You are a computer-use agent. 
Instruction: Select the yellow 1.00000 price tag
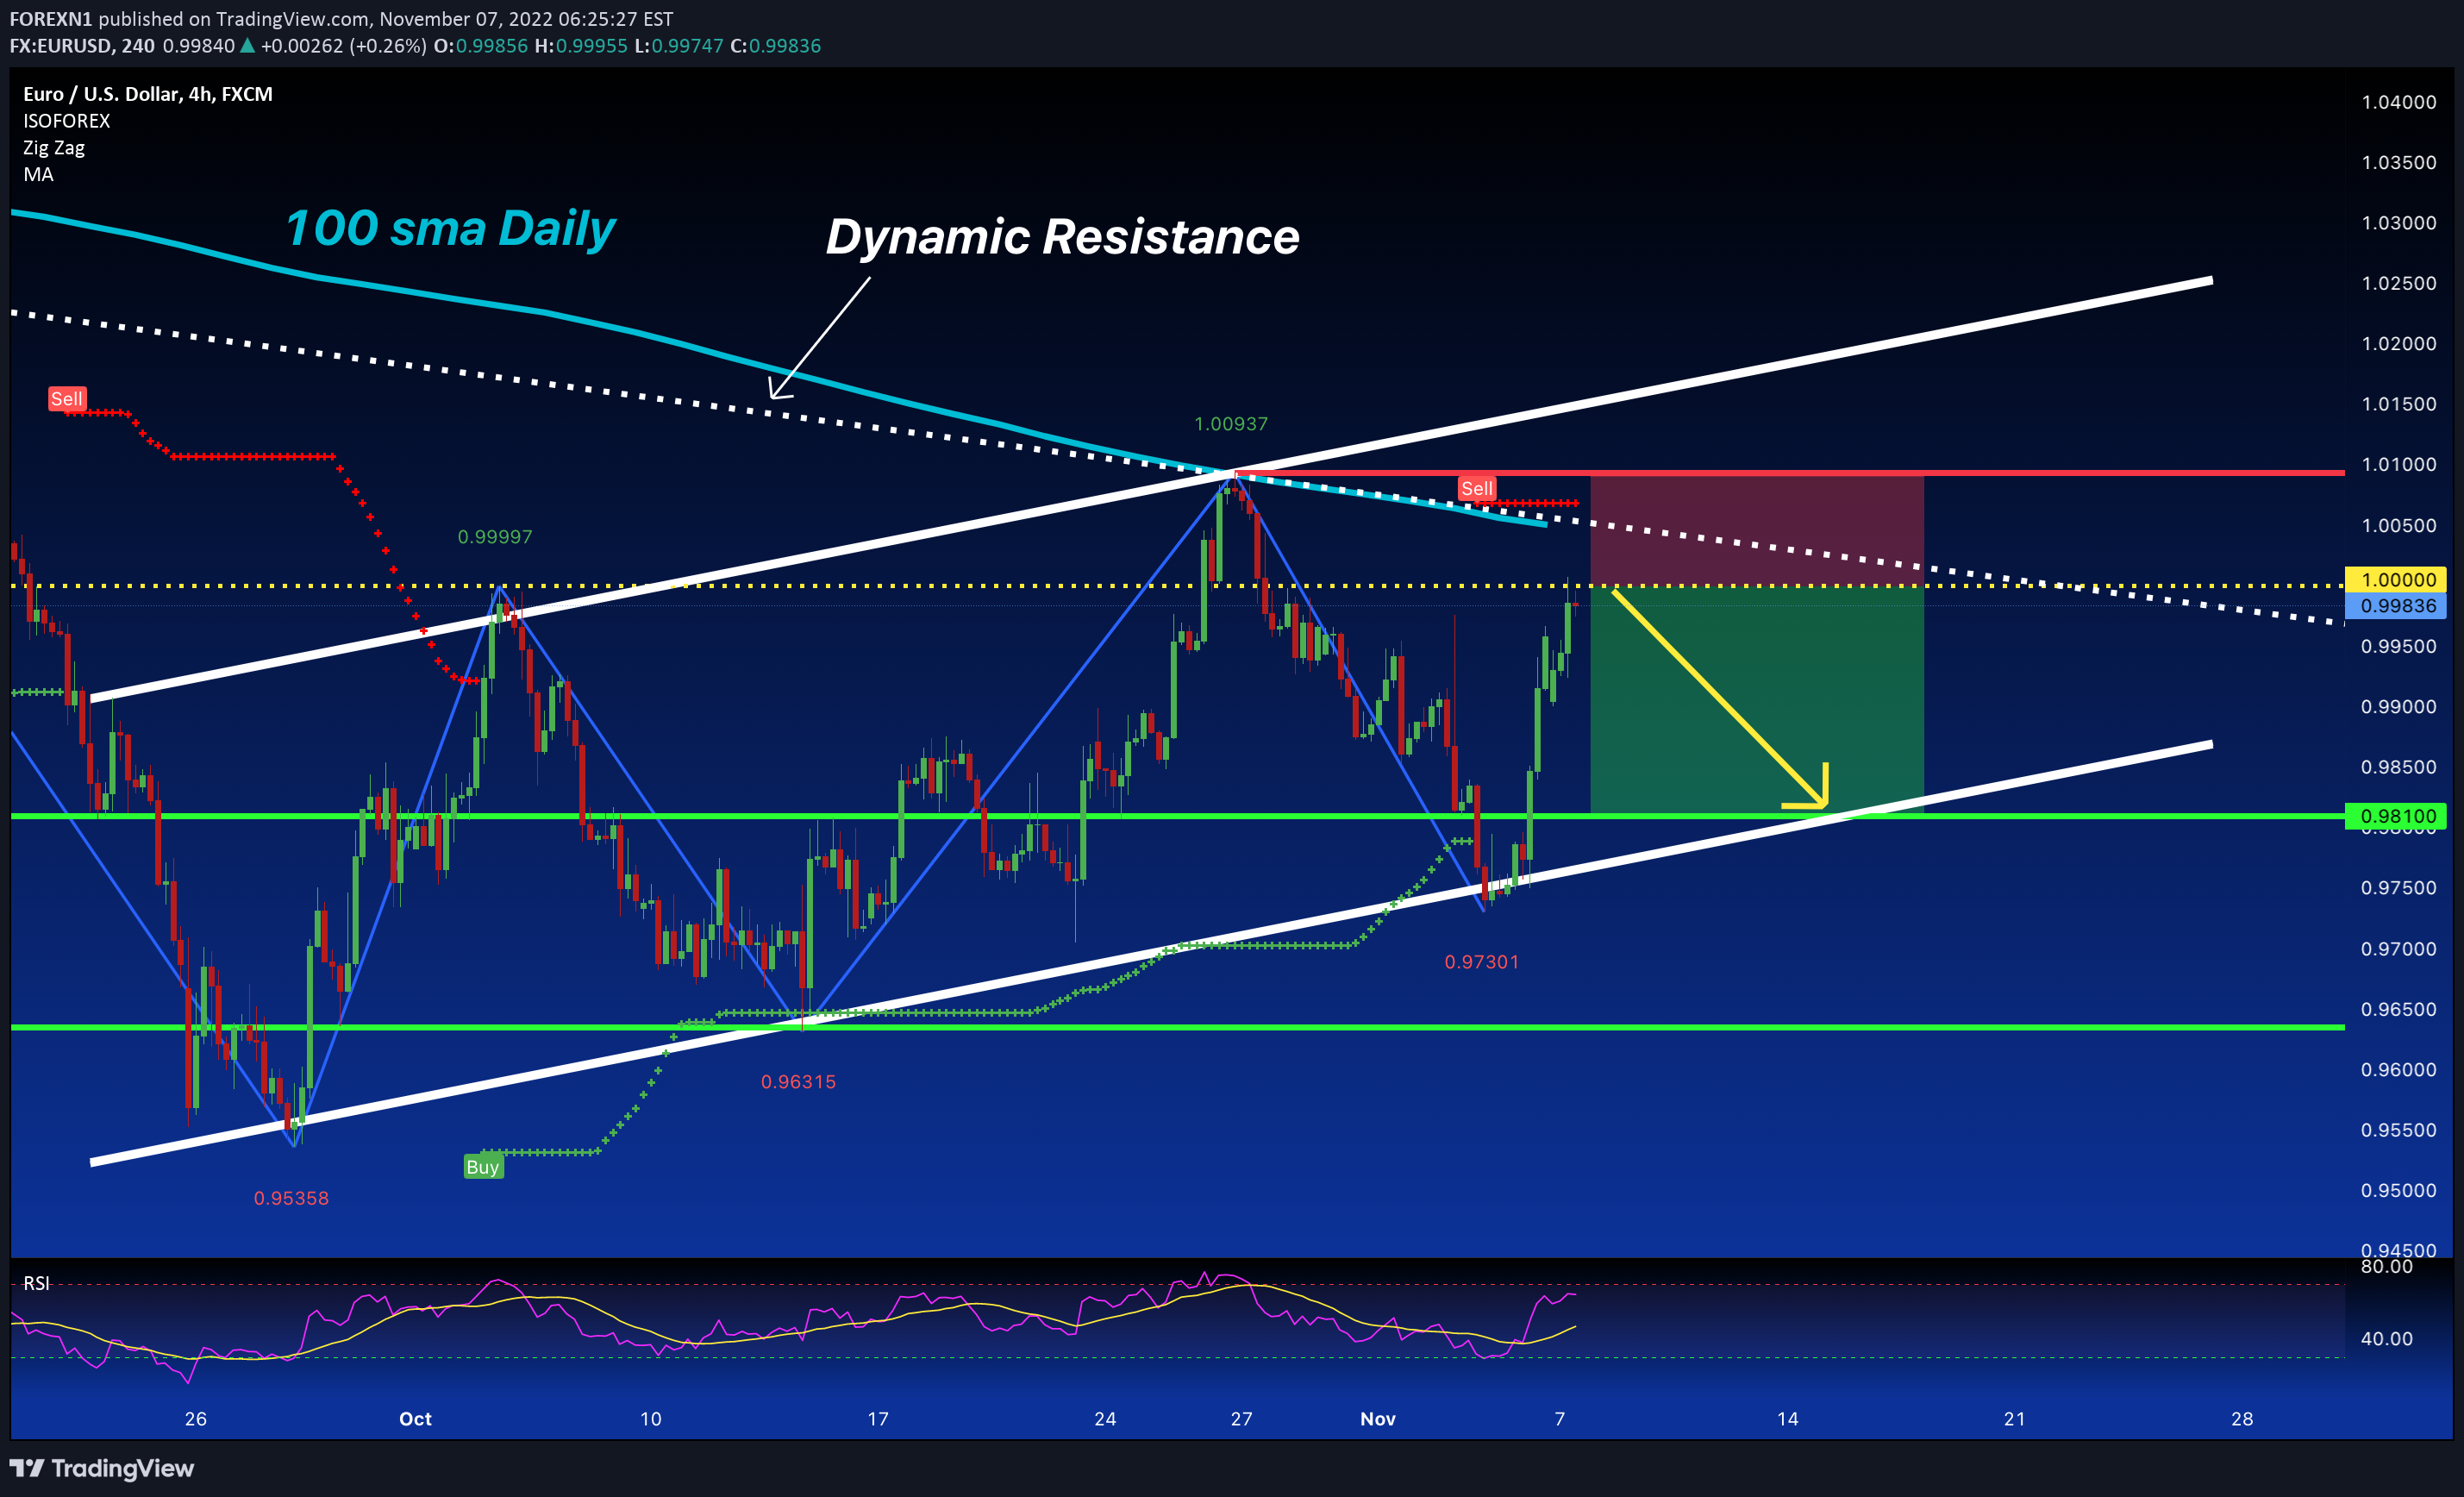click(x=2395, y=579)
